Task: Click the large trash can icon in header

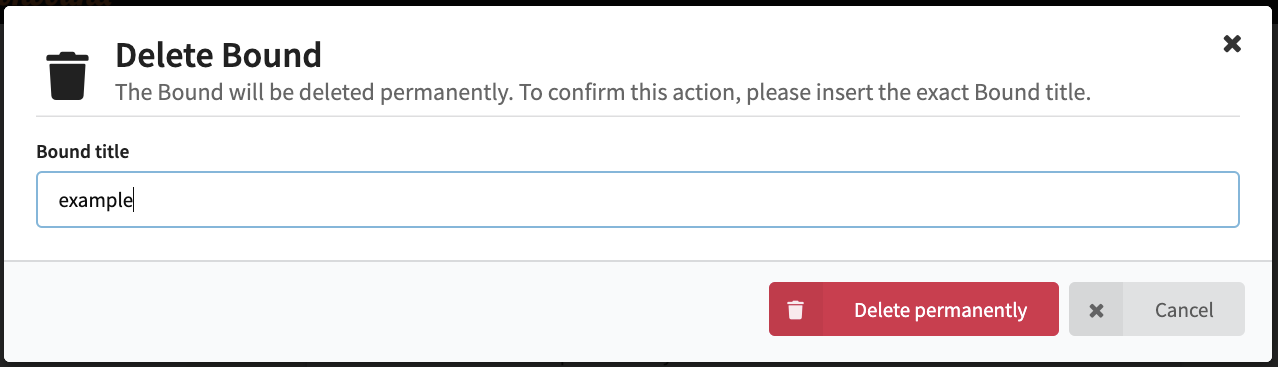Action: (x=68, y=76)
